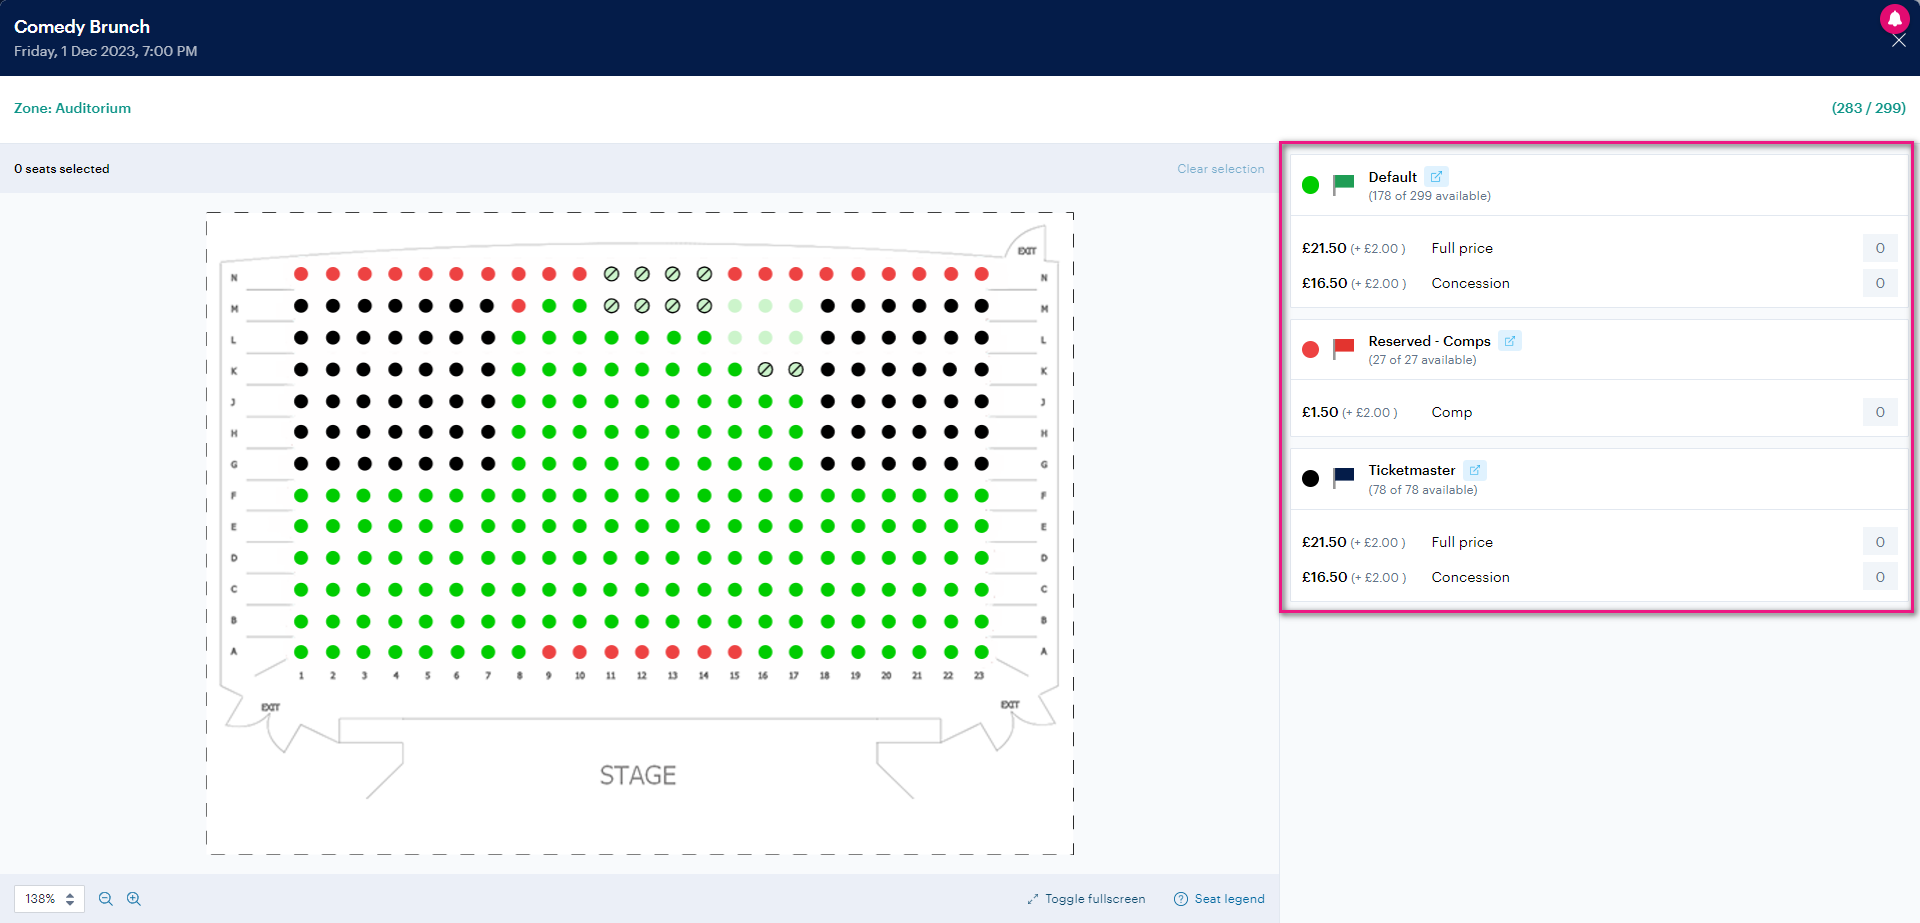The width and height of the screenshot is (1920, 923).
Task: Toggle fullscreen view of seat map
Action: 1086,899
